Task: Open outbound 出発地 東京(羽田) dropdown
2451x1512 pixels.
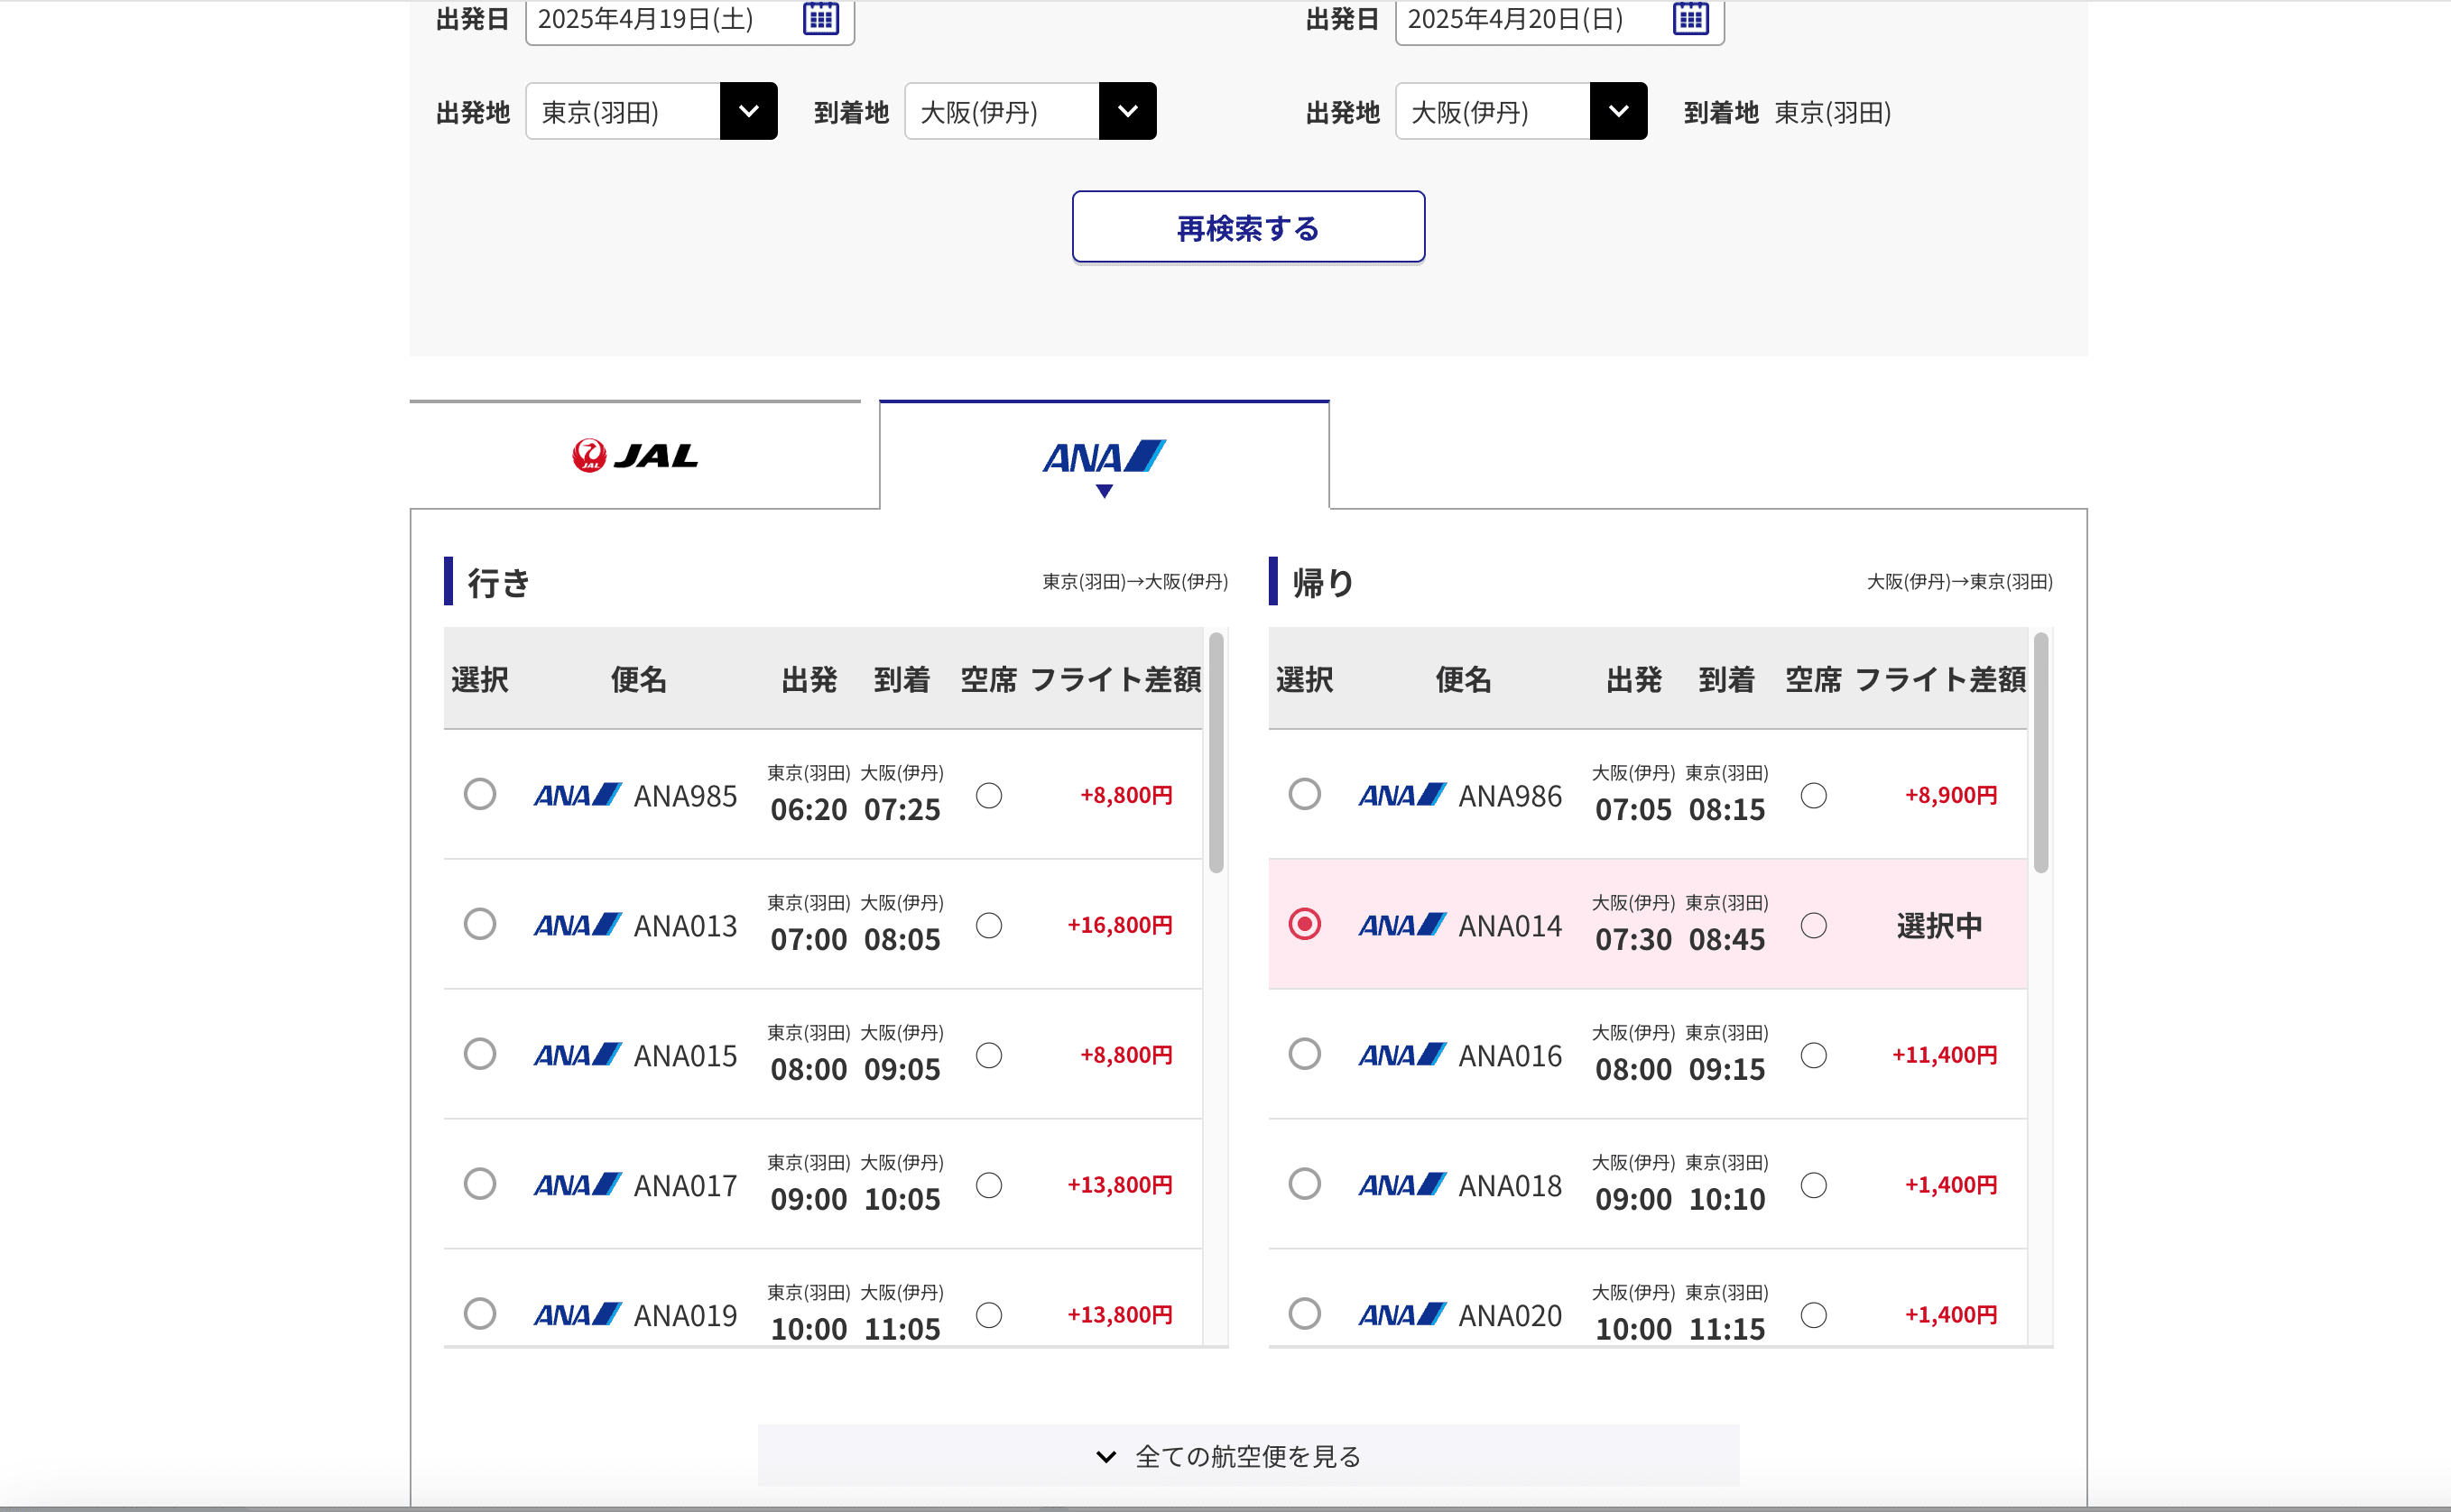Action: coord(749,111)
